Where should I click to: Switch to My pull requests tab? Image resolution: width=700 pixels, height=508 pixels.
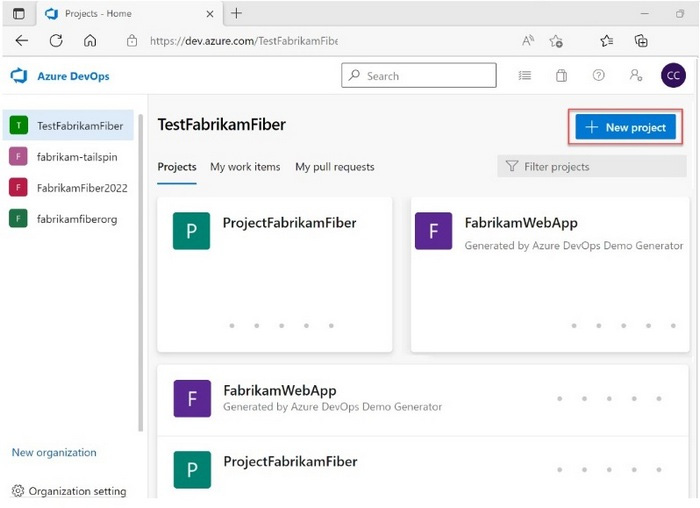pyautogui.click(x=335, y=167)
